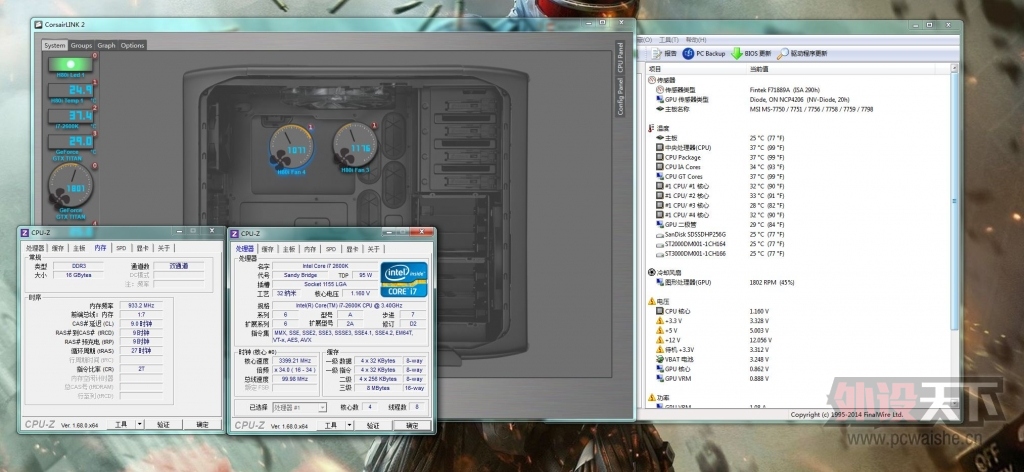The height and width of the screenshot is (472, 1024).
Task: Open 关于 tab in left CPU-Z window
Action: pos(164,248)
